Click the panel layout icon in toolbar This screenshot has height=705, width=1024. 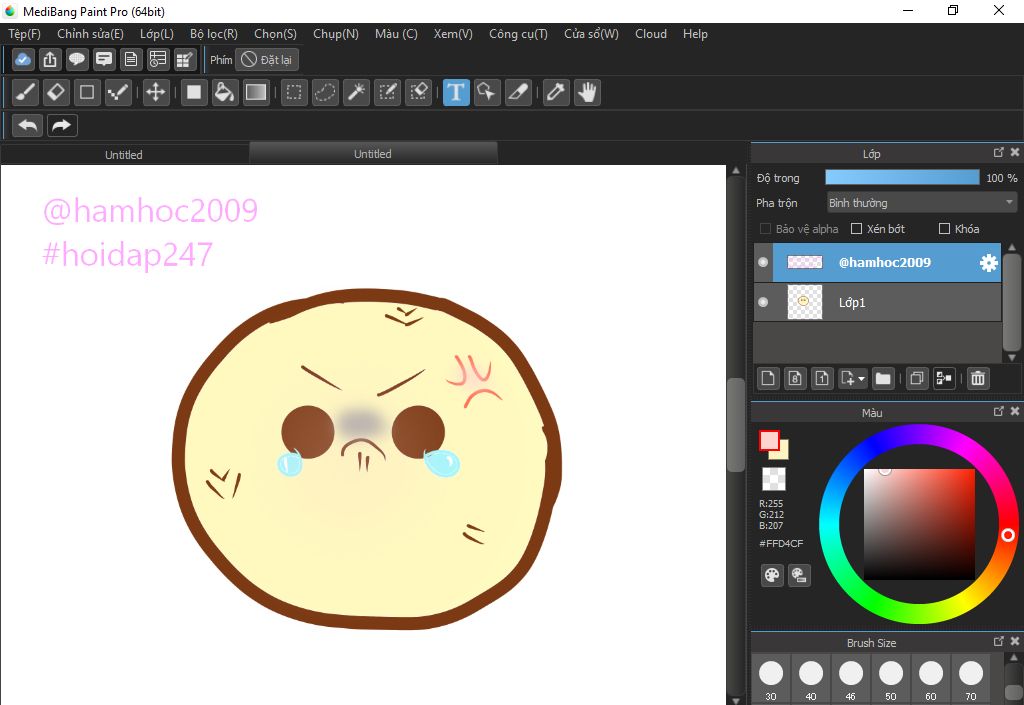point(157,59)
